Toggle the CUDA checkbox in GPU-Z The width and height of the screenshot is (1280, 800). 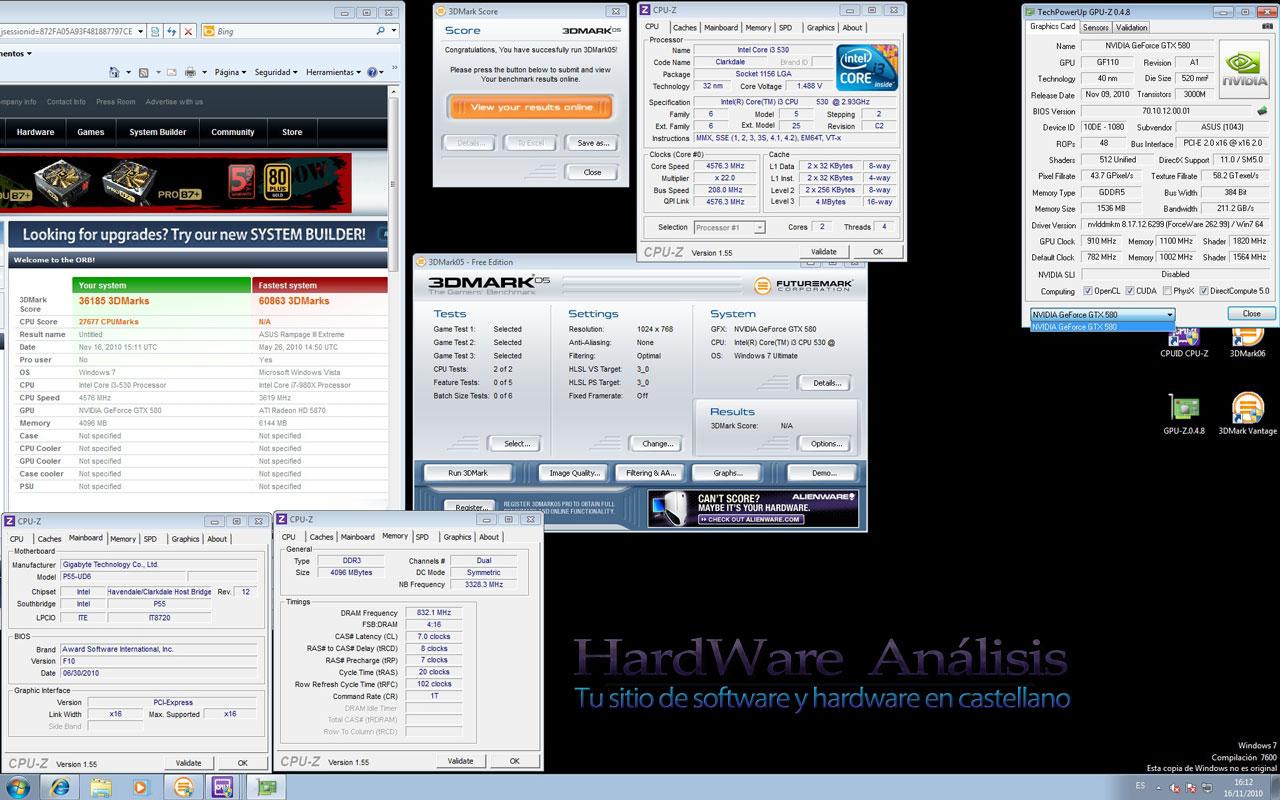click(1130, 291)
